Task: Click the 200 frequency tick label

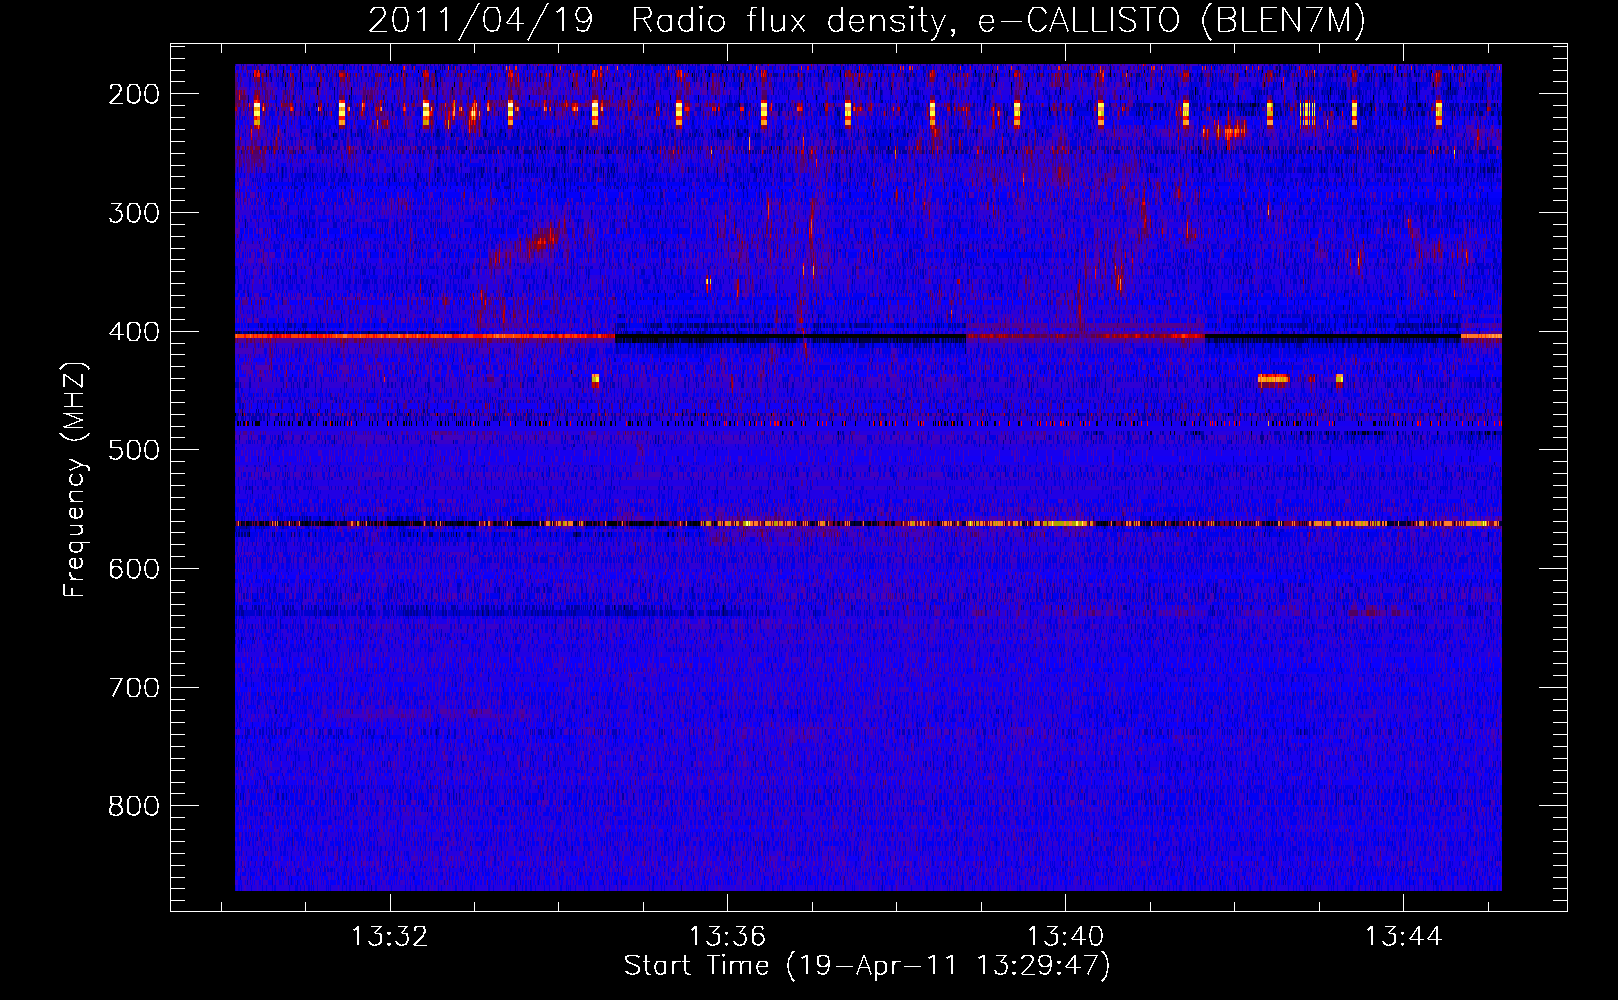Action: click(x=134, y=94)
